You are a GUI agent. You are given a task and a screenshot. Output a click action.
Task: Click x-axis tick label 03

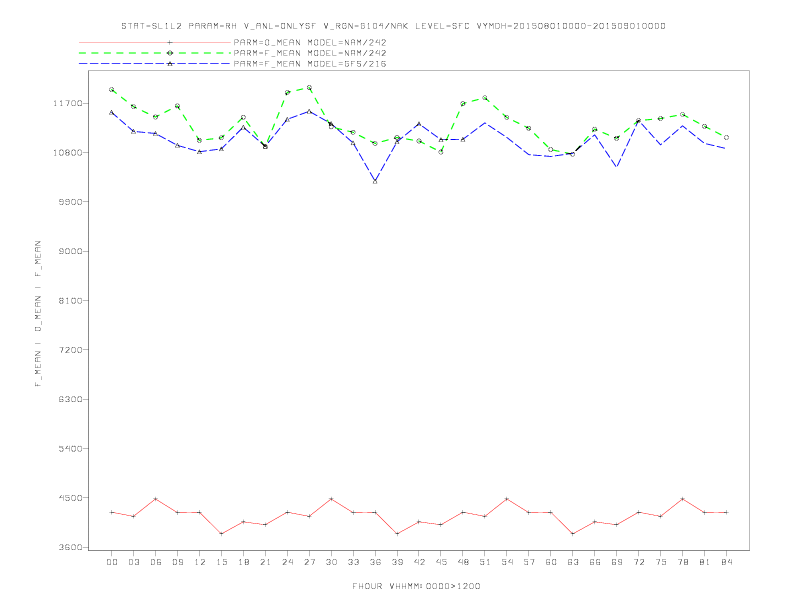[133, 562]
